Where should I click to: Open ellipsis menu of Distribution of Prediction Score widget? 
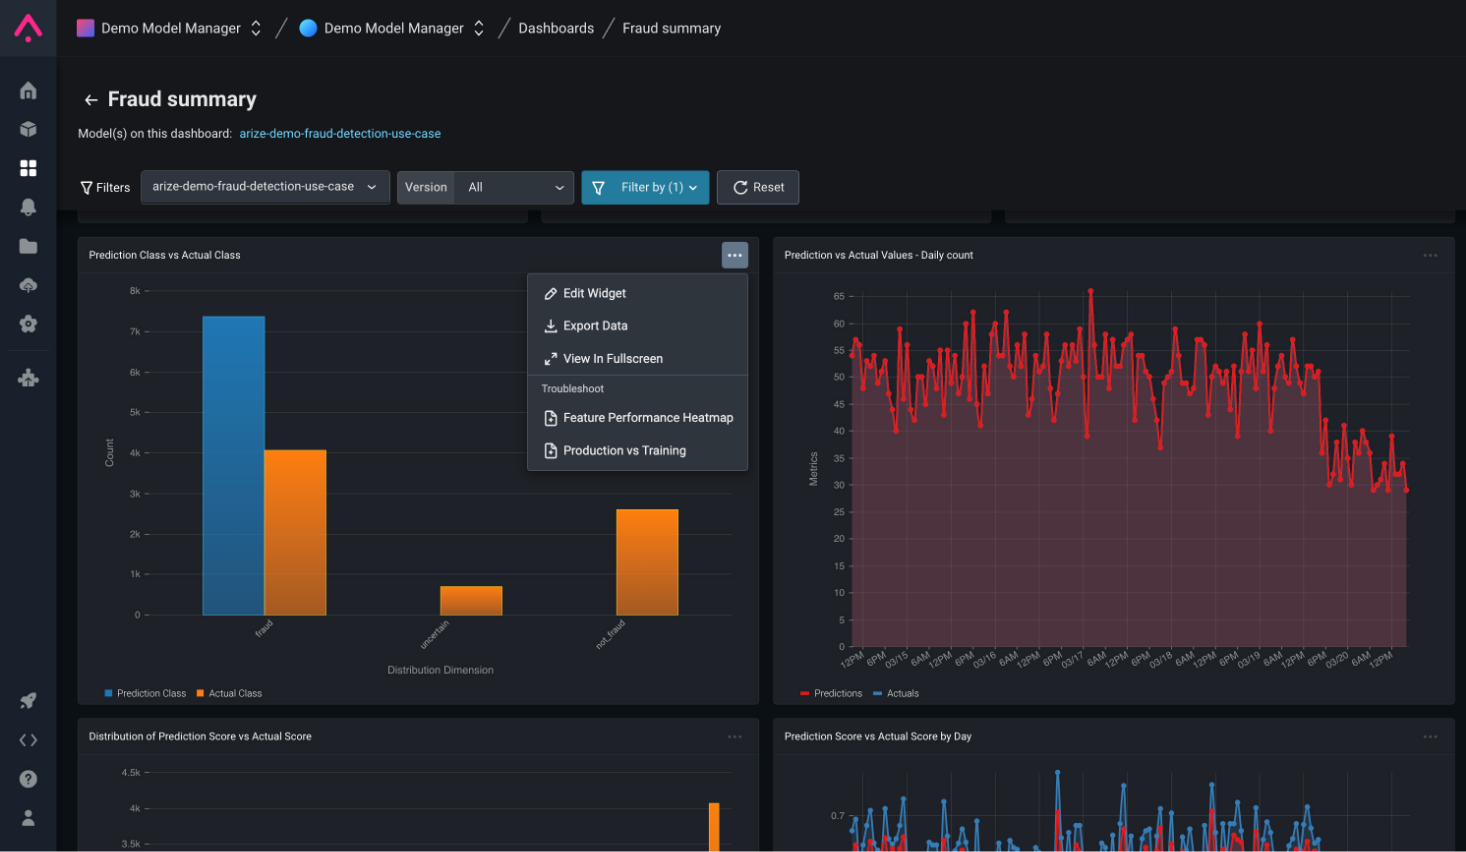[735, 737]
